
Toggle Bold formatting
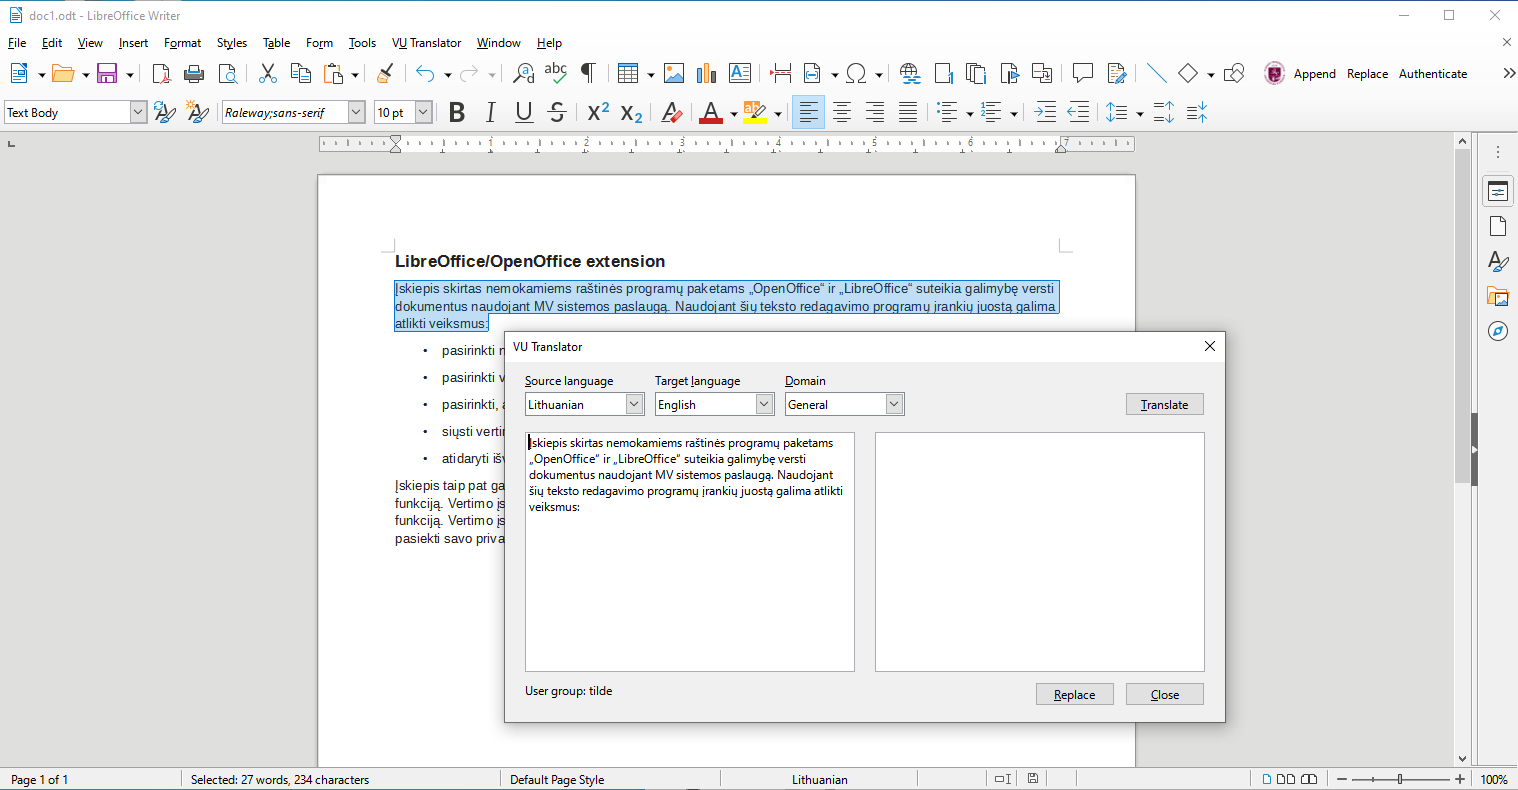tap(457, 112)
